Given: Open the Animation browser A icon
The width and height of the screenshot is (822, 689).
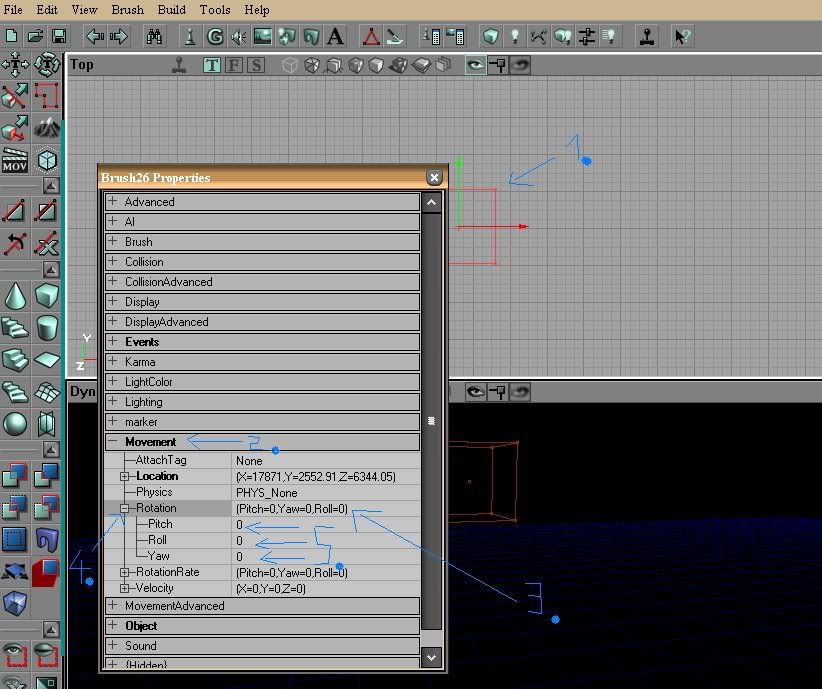Looking at the screenshot, I should (336, 36).
